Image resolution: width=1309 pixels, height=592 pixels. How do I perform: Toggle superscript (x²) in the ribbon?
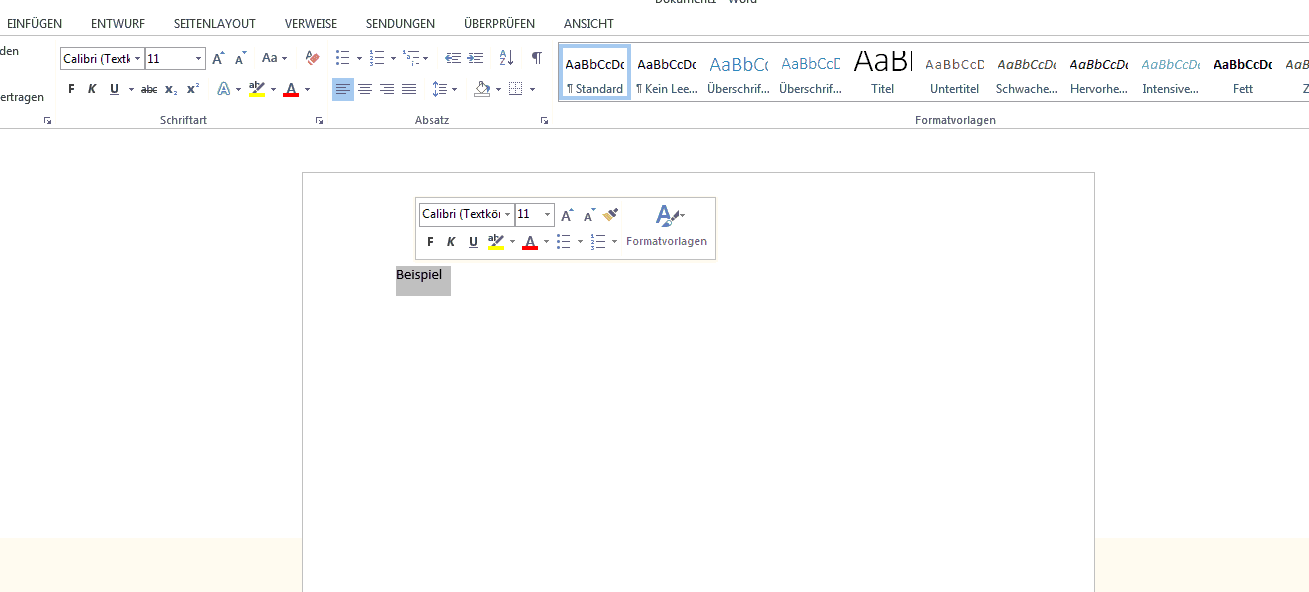193,89
